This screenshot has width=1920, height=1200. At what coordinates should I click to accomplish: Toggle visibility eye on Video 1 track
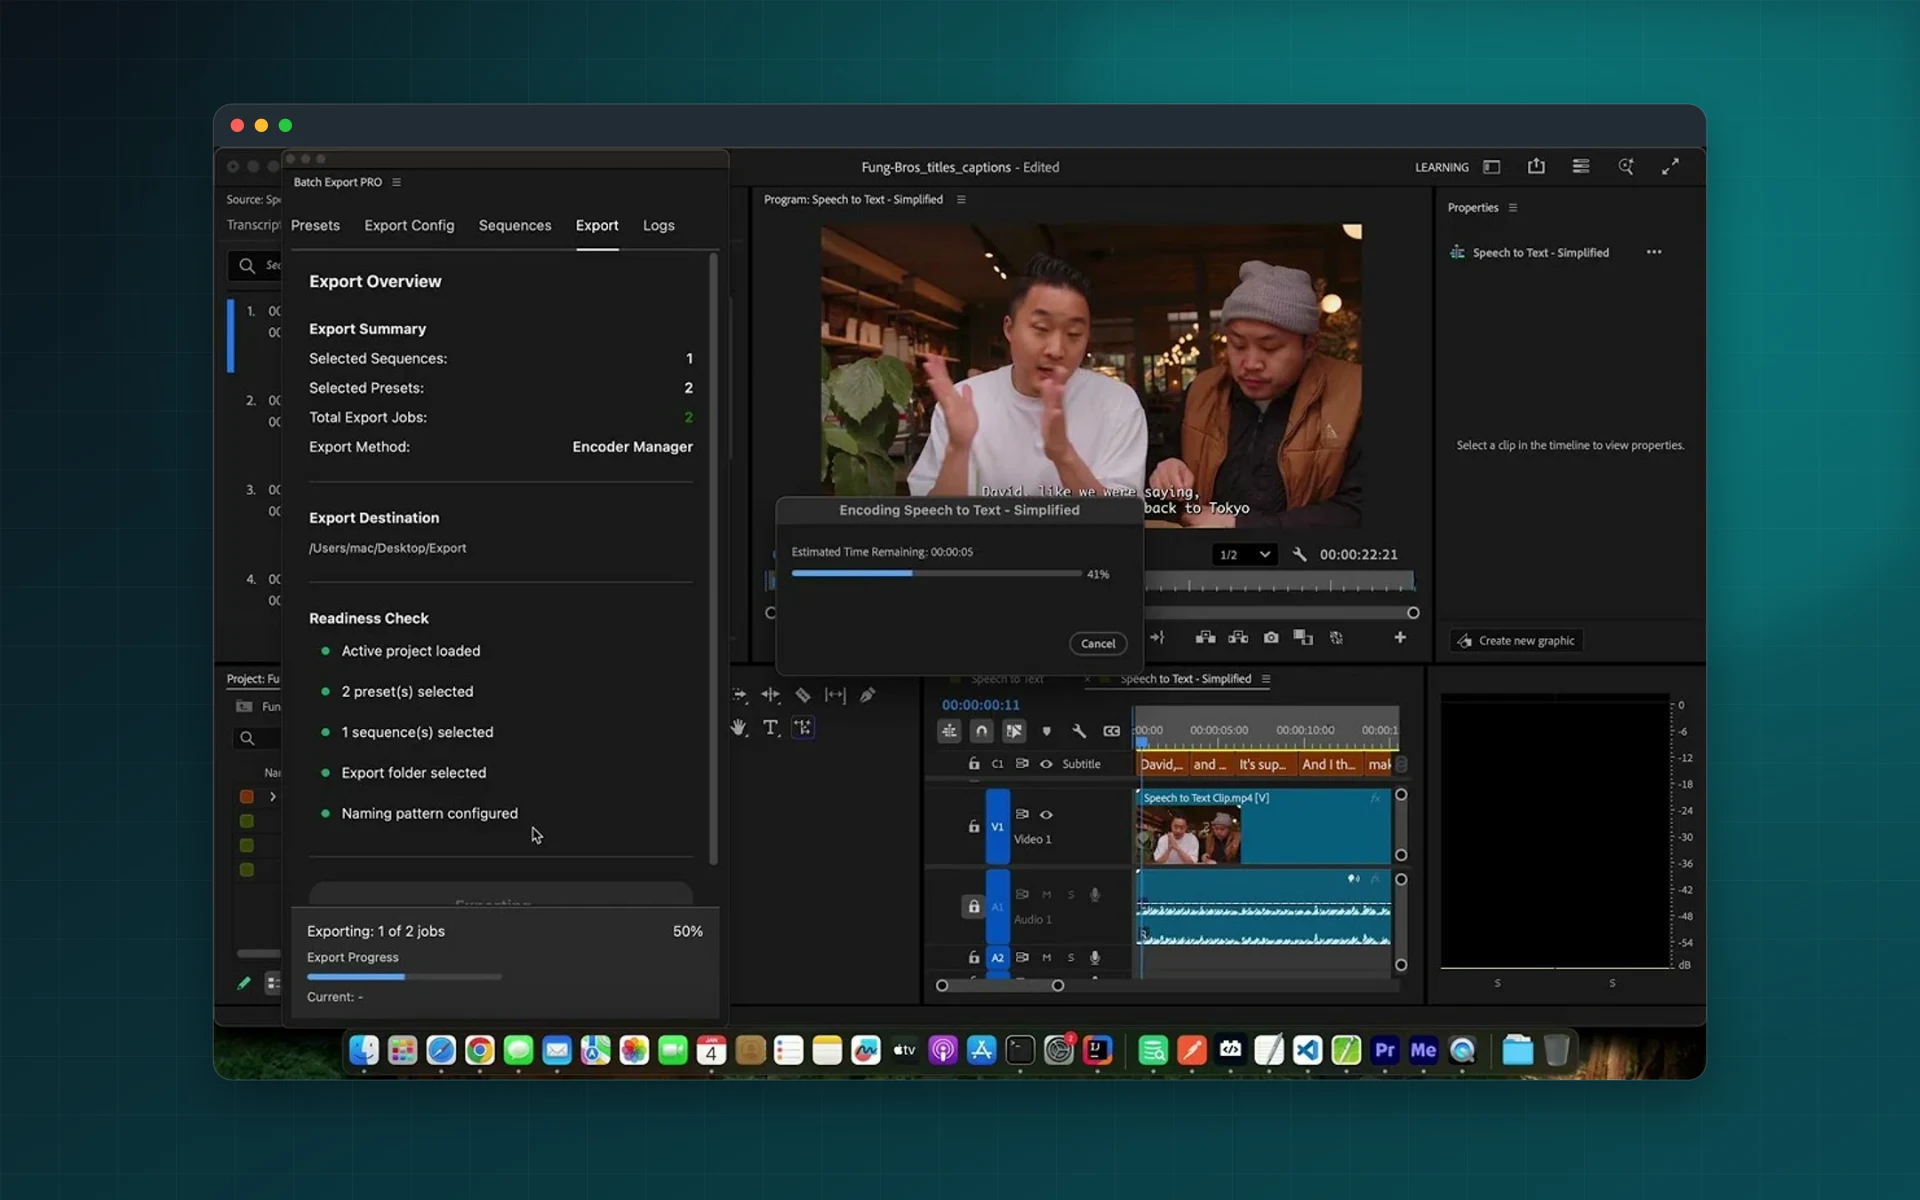[1046, 815]
